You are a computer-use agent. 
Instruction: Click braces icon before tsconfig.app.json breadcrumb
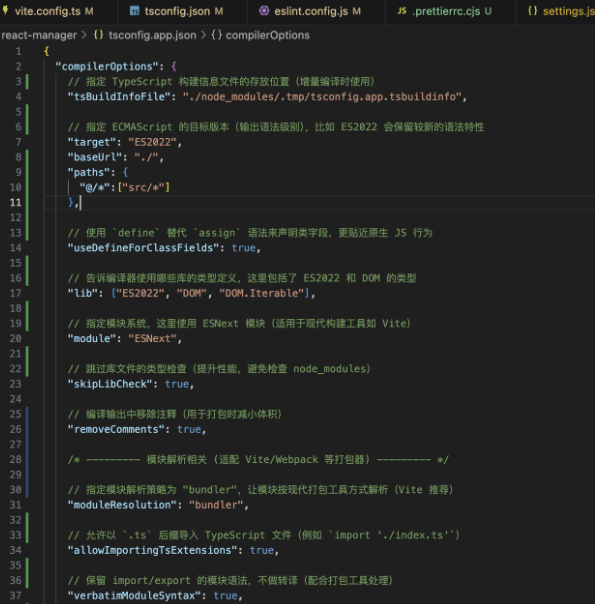(x=99, y=35)
